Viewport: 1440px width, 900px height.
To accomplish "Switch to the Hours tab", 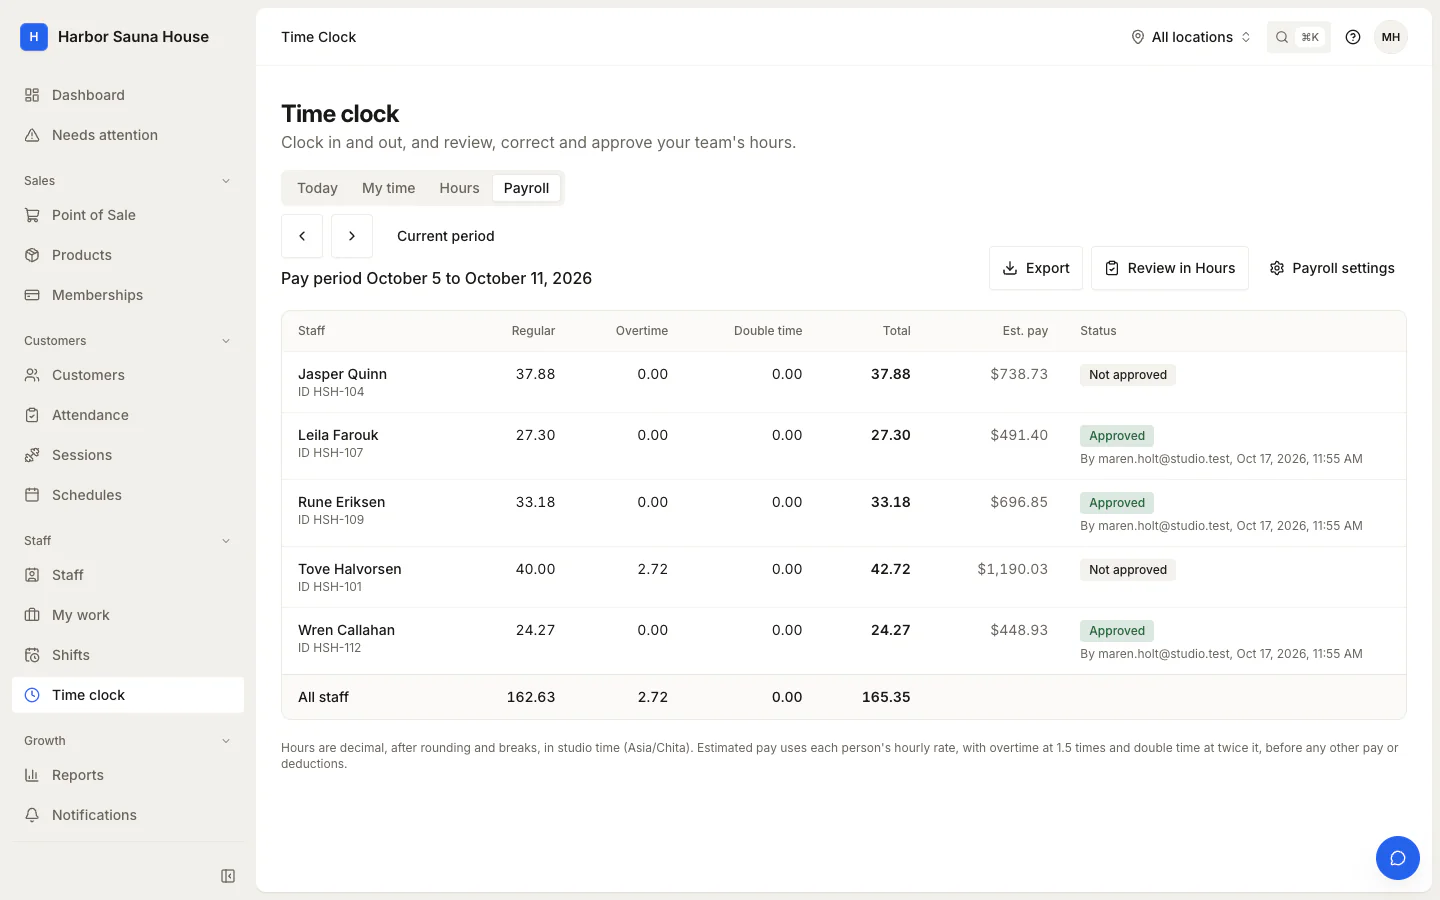I will pyautogui.click(x=459, y=188).
